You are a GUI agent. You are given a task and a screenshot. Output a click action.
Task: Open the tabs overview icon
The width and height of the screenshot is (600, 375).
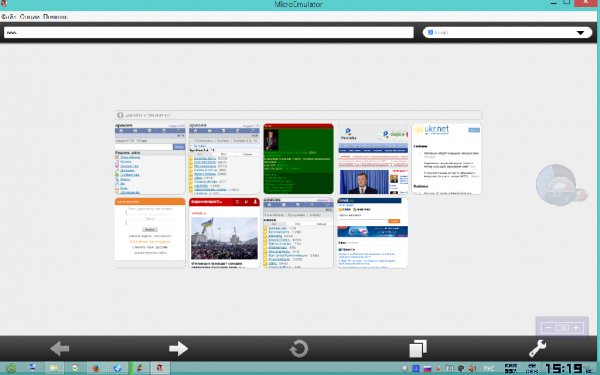(418, 349)
